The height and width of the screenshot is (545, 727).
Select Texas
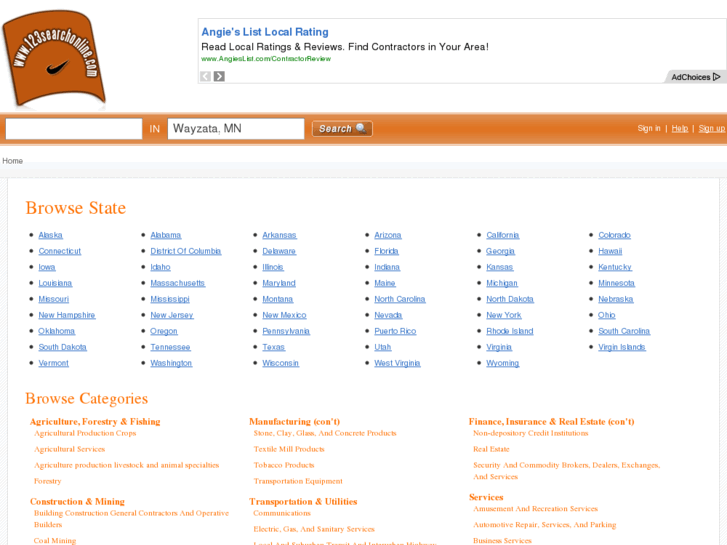(274, 347)
